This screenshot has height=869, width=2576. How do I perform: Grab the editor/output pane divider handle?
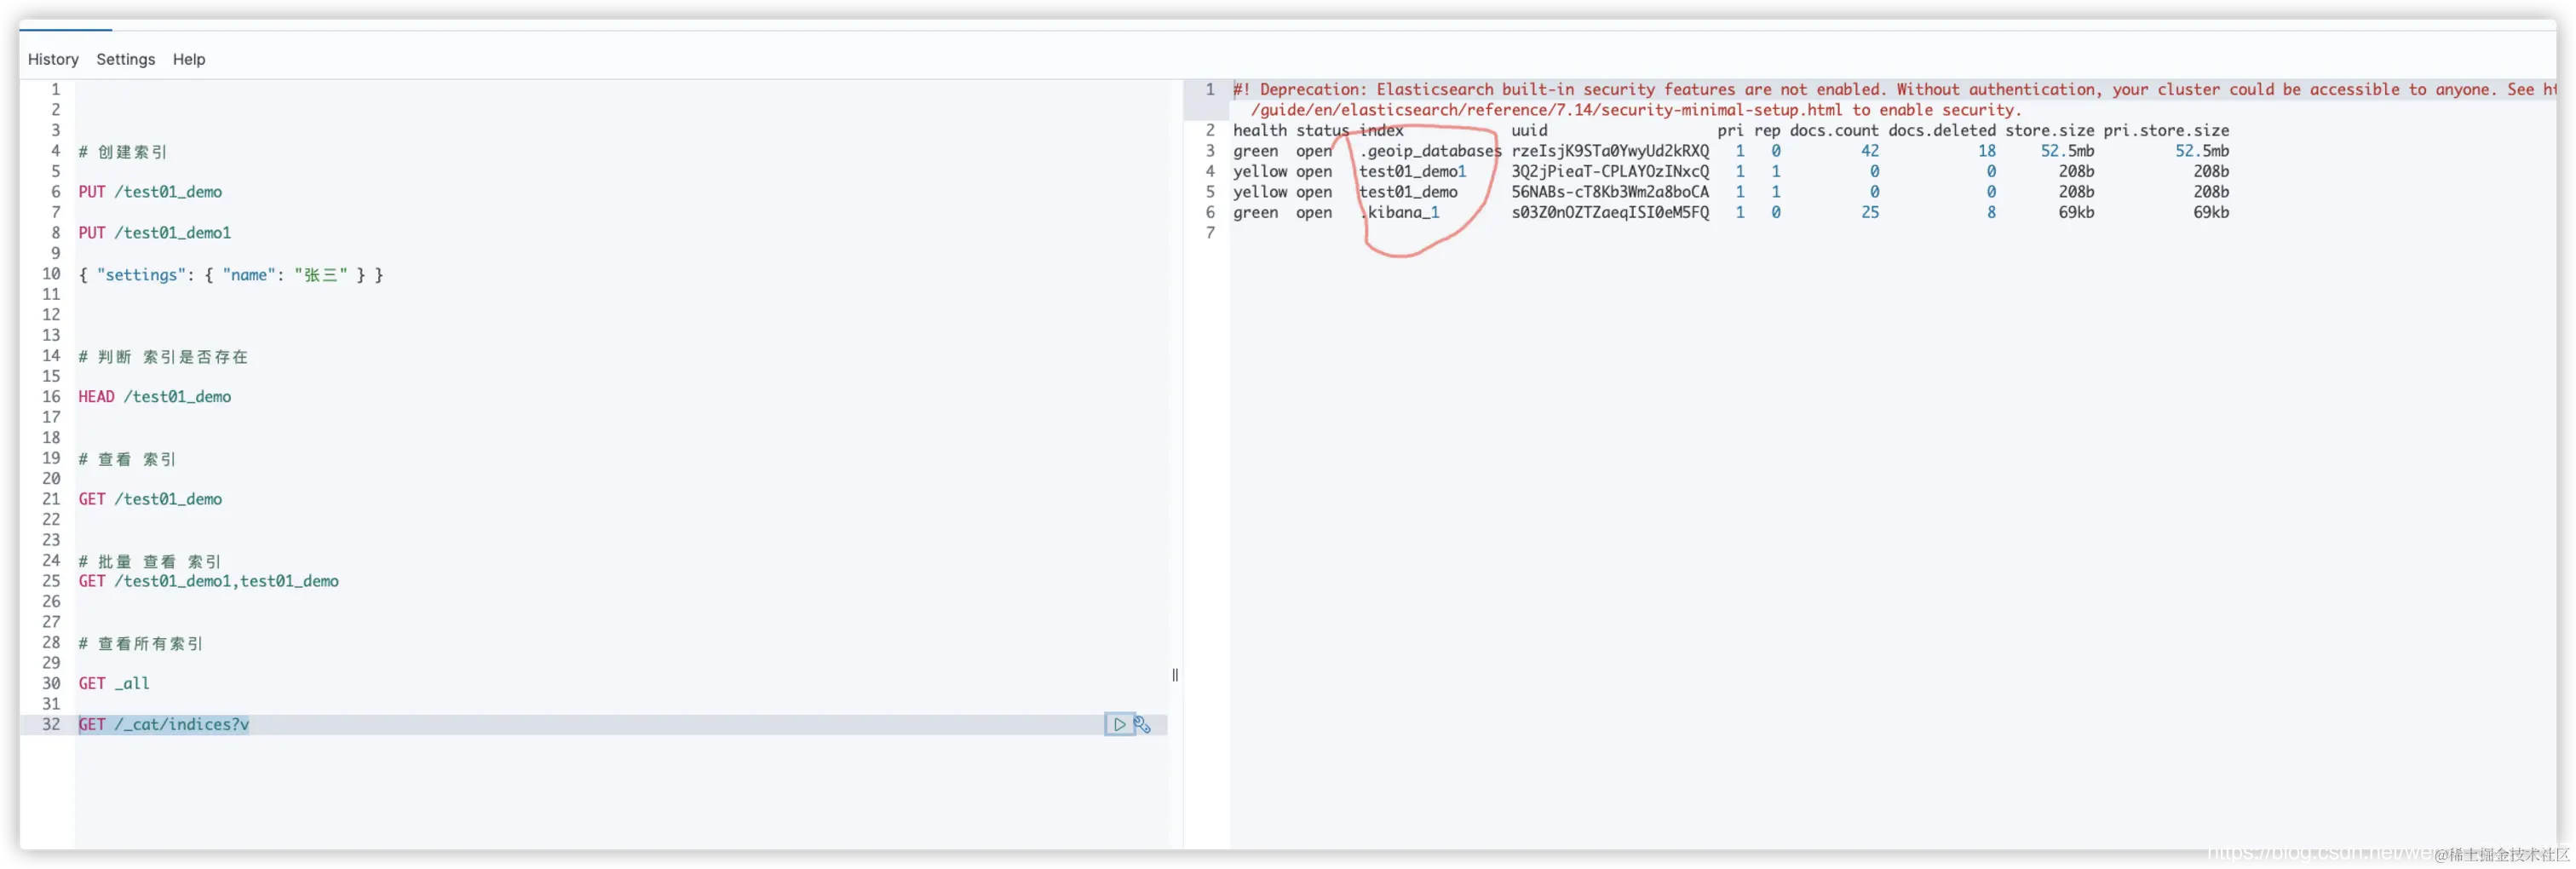point(1175,675)
